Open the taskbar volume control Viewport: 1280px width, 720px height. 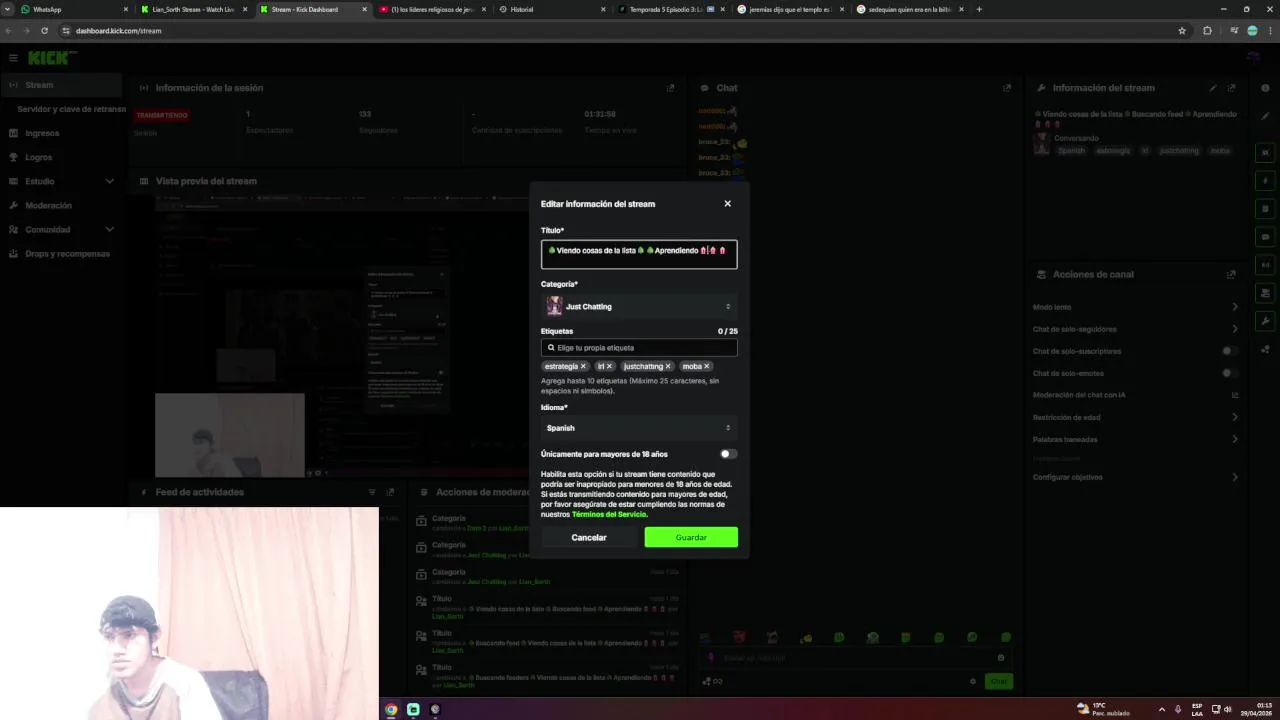(1227, 709)
